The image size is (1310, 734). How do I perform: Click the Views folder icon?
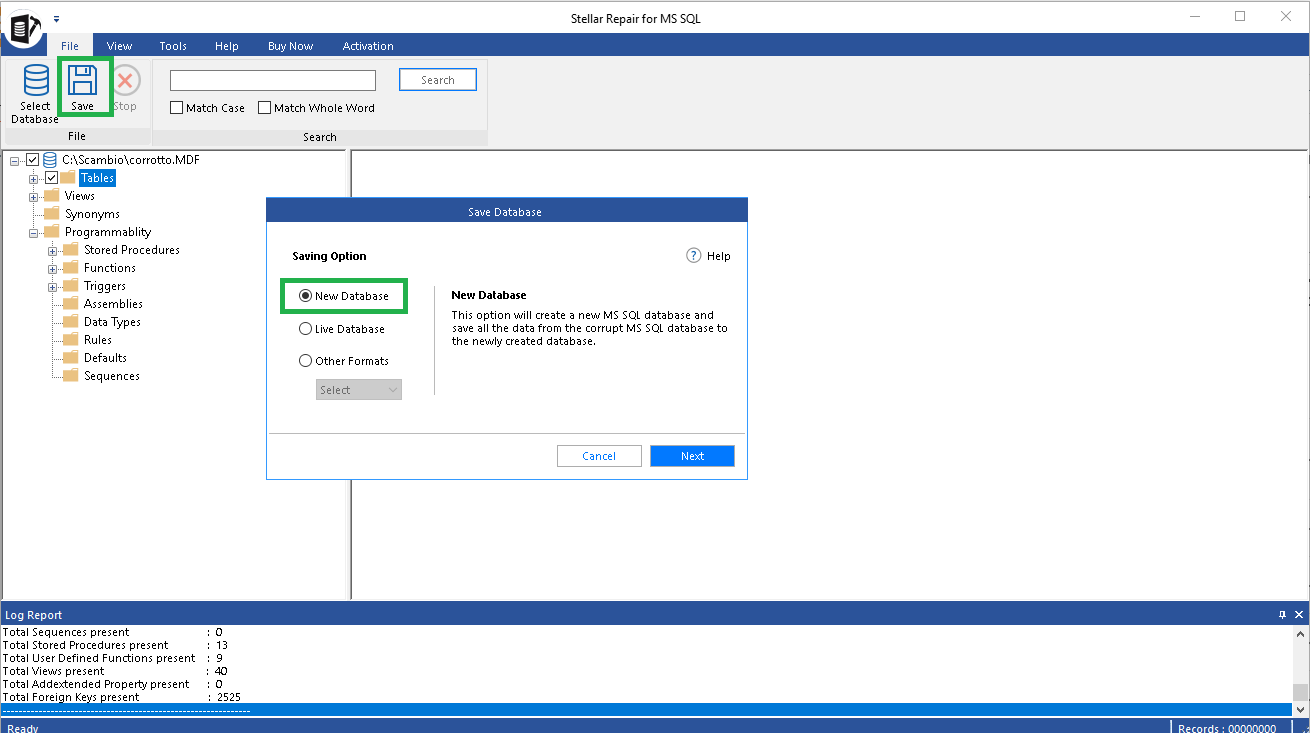point(52,196)
